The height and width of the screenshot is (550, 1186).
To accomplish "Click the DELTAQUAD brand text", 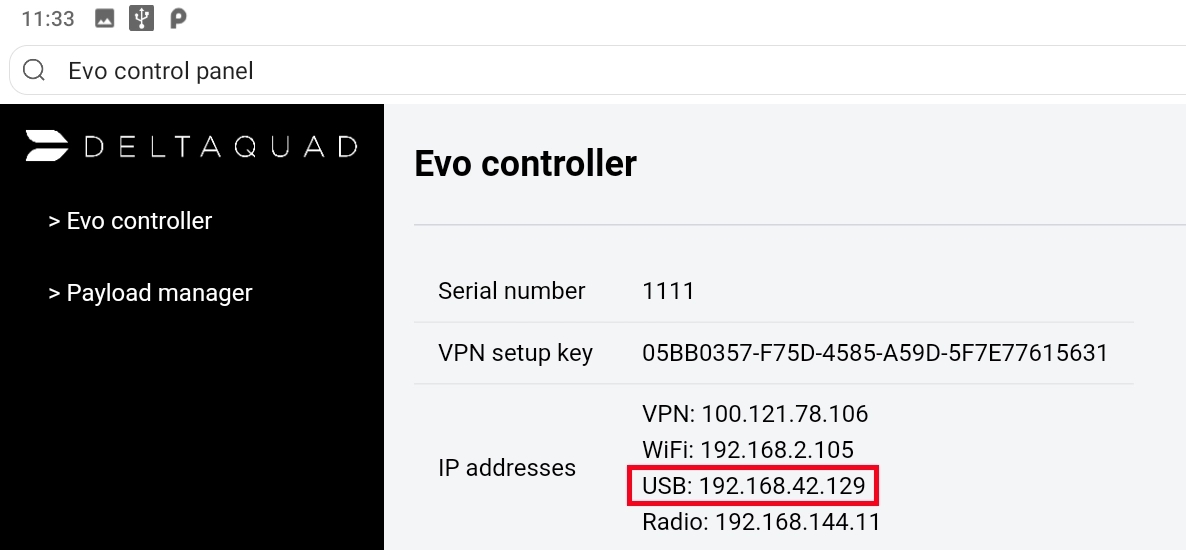I will [220, 147].
